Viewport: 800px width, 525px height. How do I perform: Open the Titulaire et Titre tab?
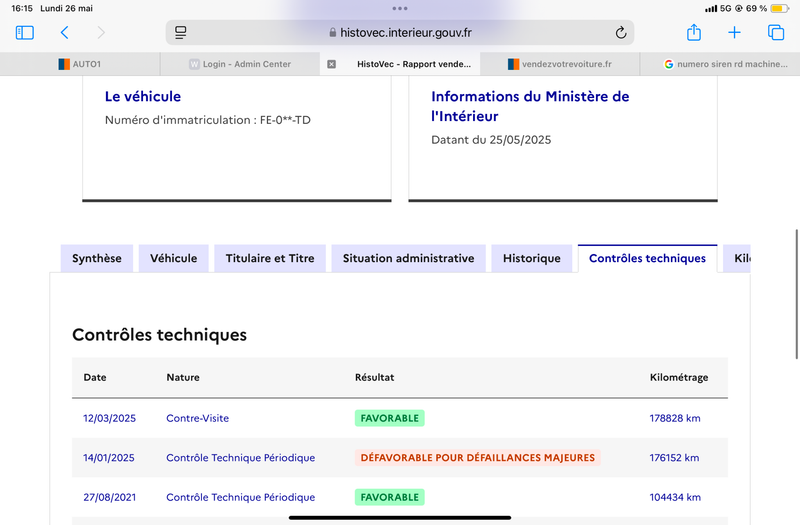pyautogui.click(x=270, y=258)
